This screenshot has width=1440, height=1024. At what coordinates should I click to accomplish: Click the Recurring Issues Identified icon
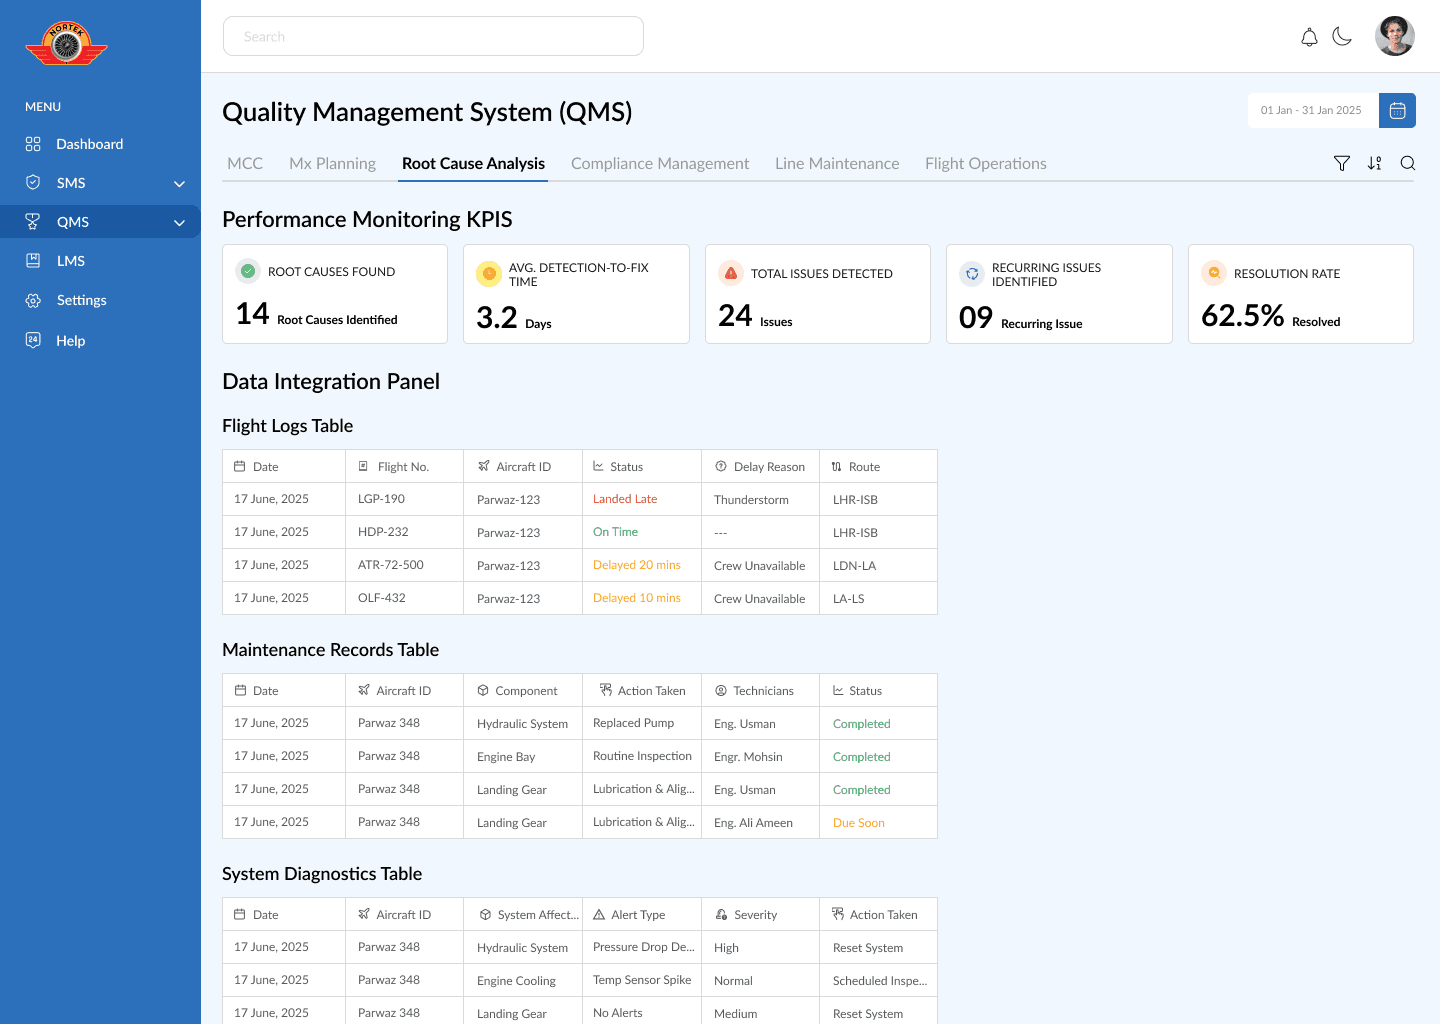pyautogui.click(x=972, y=273)
